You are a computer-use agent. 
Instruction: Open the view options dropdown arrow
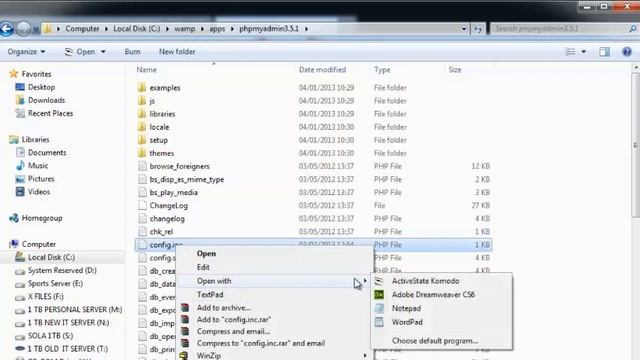(x=584, y=52)
